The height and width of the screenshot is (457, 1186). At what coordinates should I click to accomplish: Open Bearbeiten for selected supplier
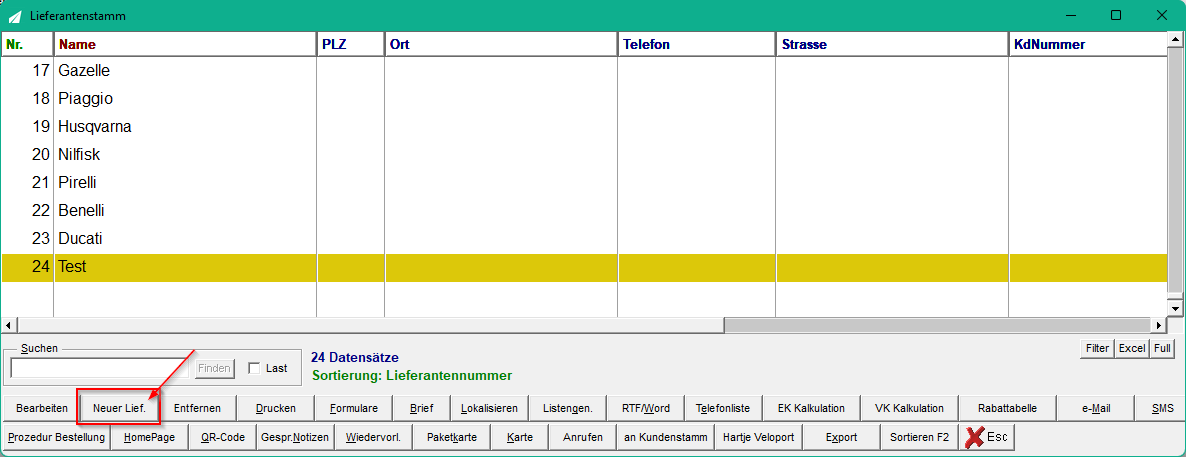(42, 408)
